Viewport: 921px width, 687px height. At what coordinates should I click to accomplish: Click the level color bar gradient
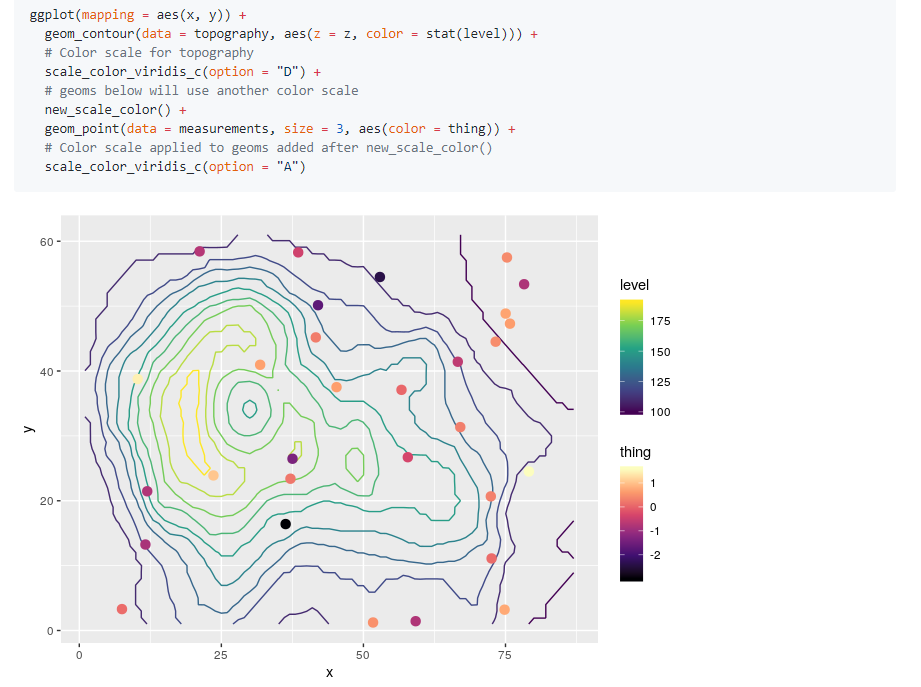(631, 358)
